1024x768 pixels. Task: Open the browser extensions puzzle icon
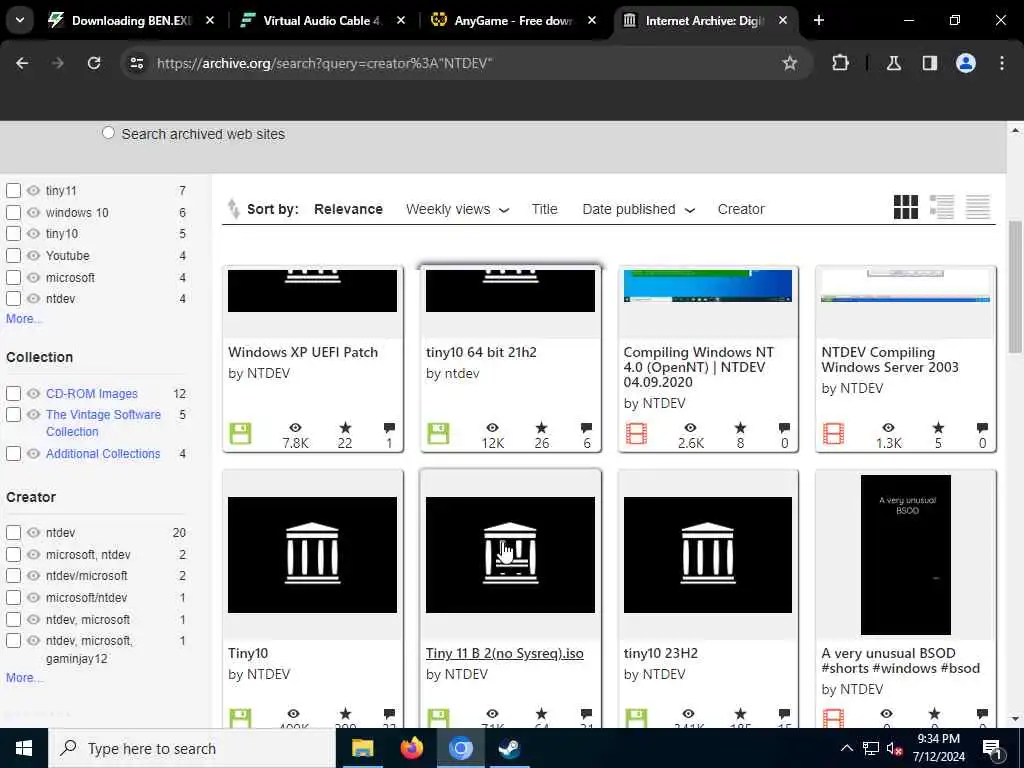840,63
